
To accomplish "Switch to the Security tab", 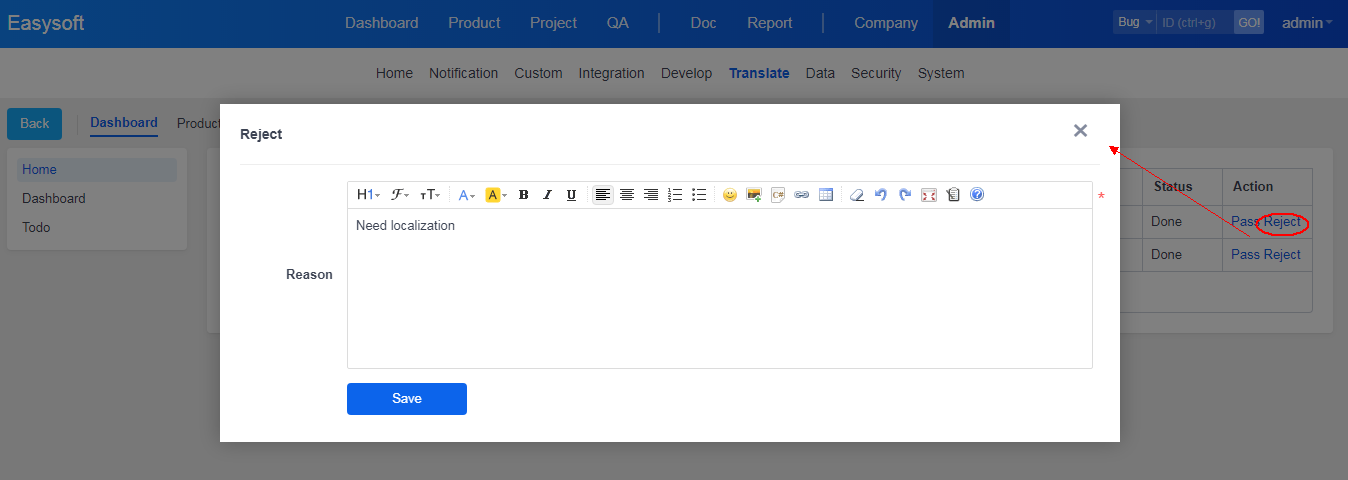I will (x=876, y=73).
